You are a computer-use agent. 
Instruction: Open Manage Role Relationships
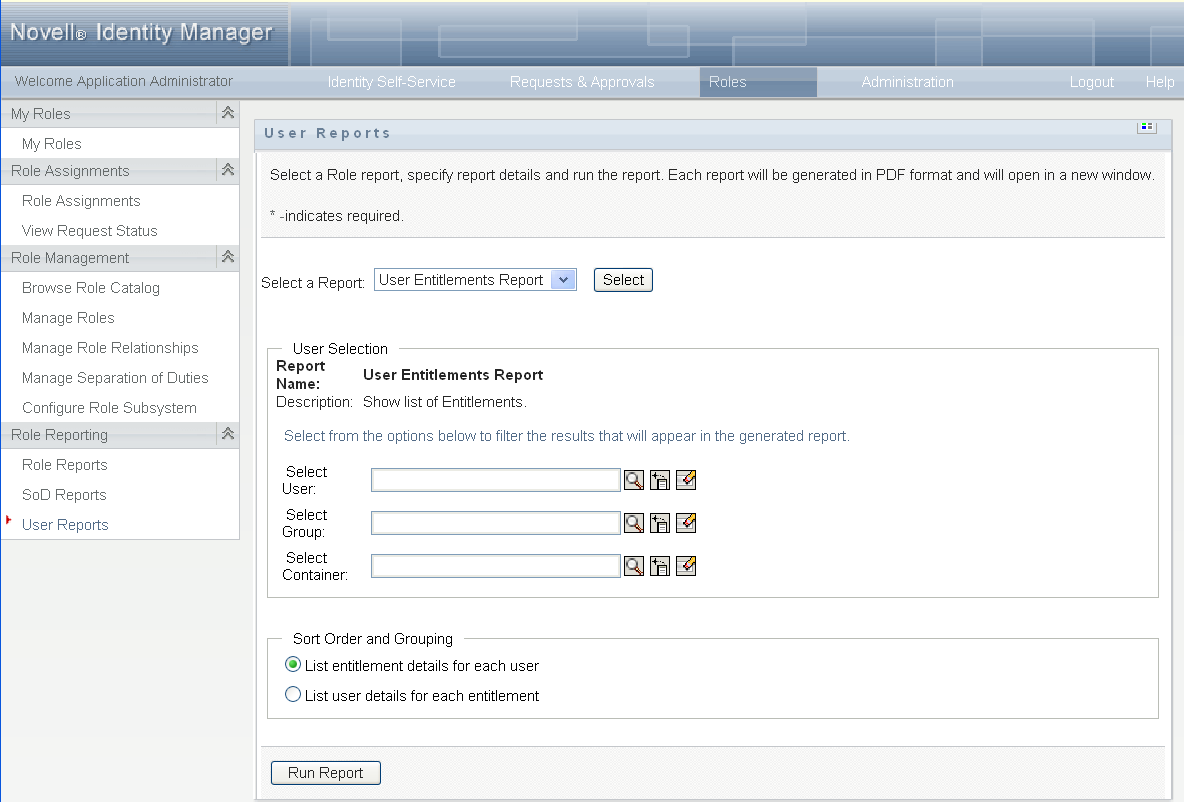[x=110, y=348]
